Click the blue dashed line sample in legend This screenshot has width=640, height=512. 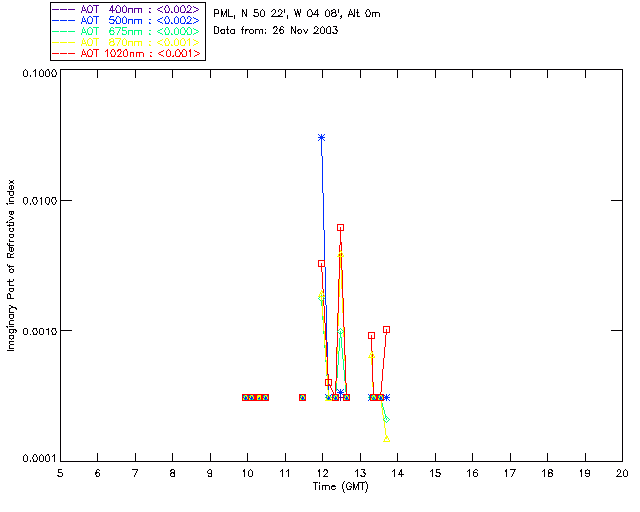[64, 20]
